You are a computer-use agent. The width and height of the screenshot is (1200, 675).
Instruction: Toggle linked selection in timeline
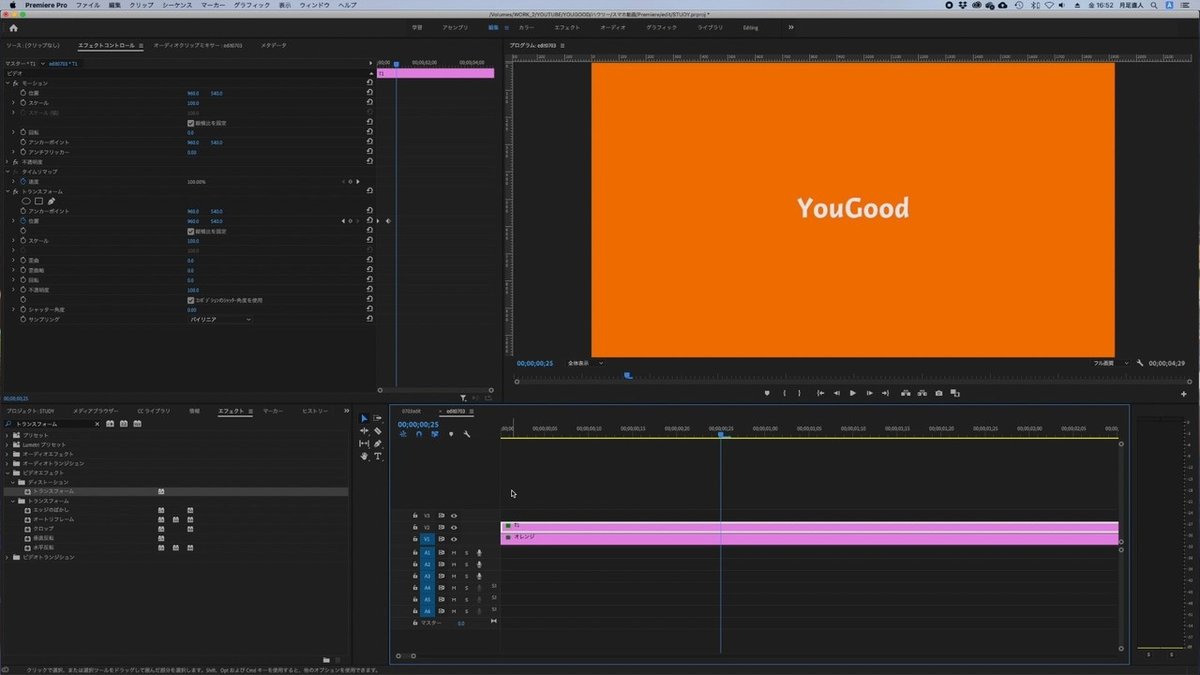(x=435, y=434)
